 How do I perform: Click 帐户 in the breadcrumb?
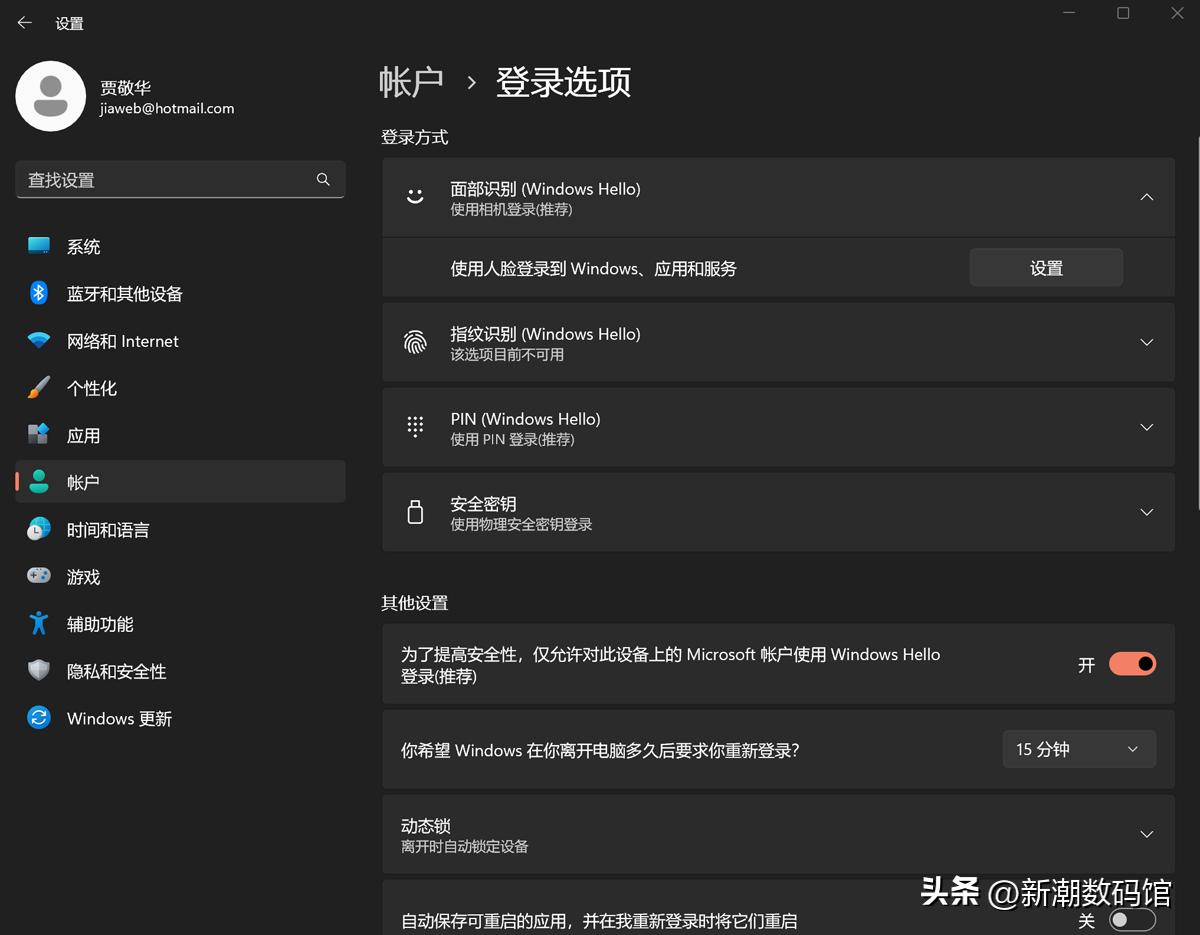click(411, 83)
